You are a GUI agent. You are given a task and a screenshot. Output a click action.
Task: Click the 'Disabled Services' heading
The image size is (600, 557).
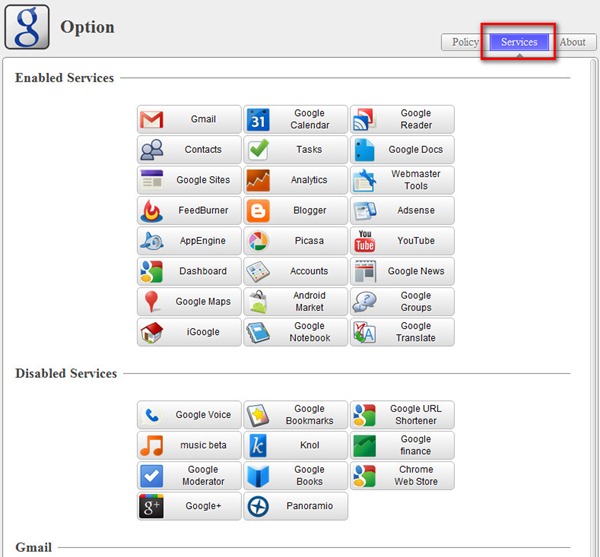(x=66, y=373)
